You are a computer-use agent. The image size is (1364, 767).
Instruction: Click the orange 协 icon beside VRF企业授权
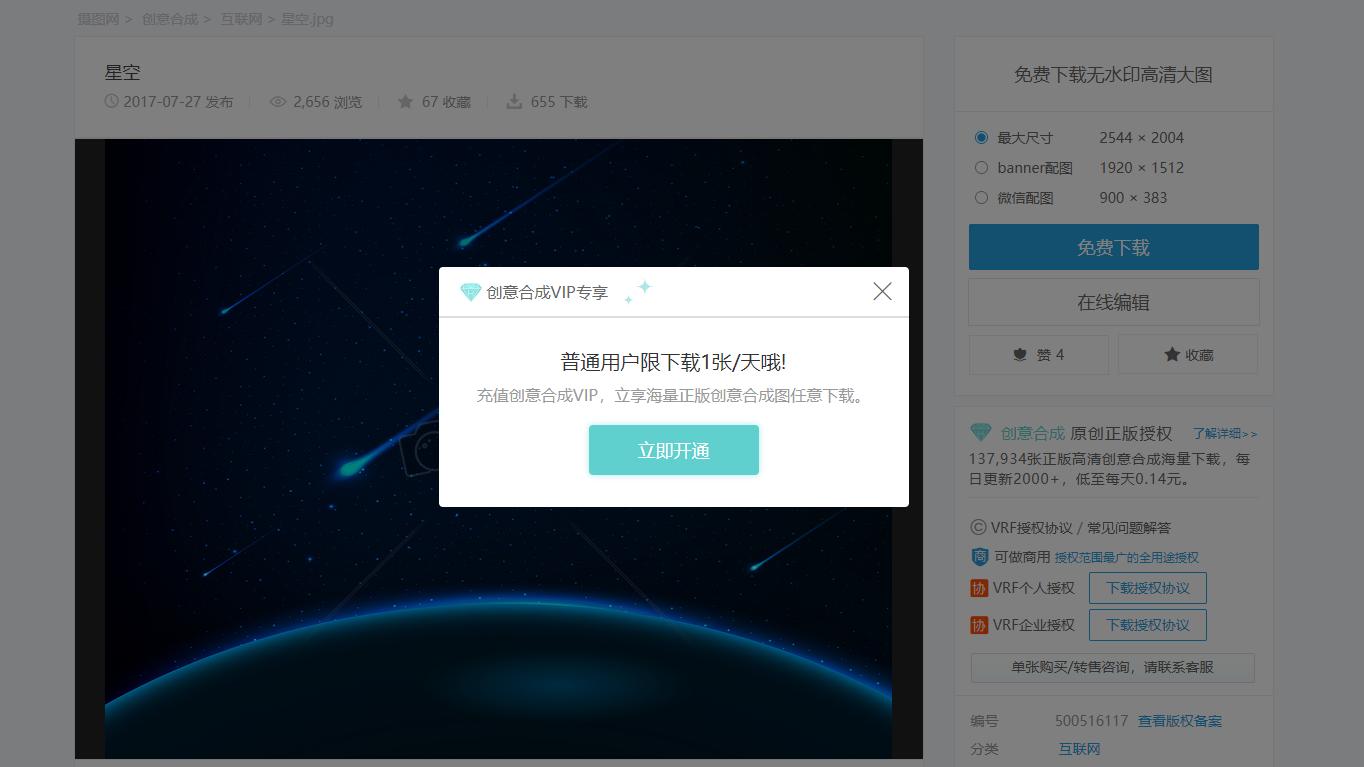(x=978, y=624)
